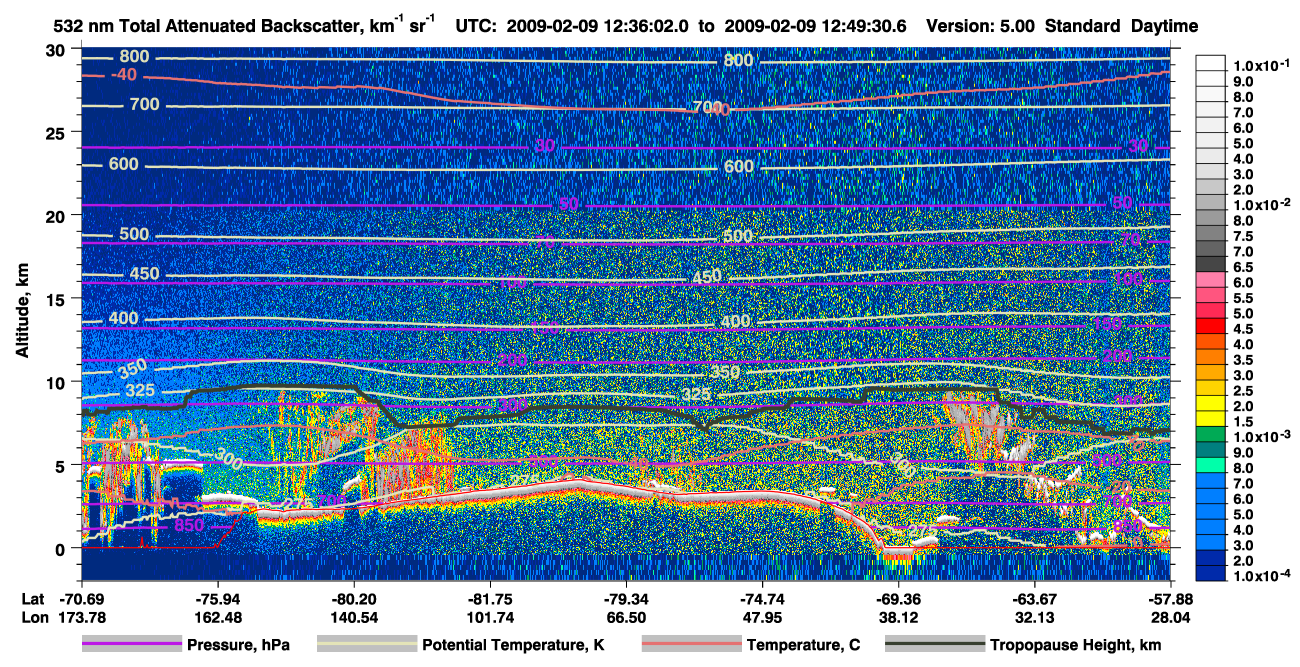Click the 'Potential Temperature, K' legend label
1300x667 pixels.
click(x=514, y=646)
